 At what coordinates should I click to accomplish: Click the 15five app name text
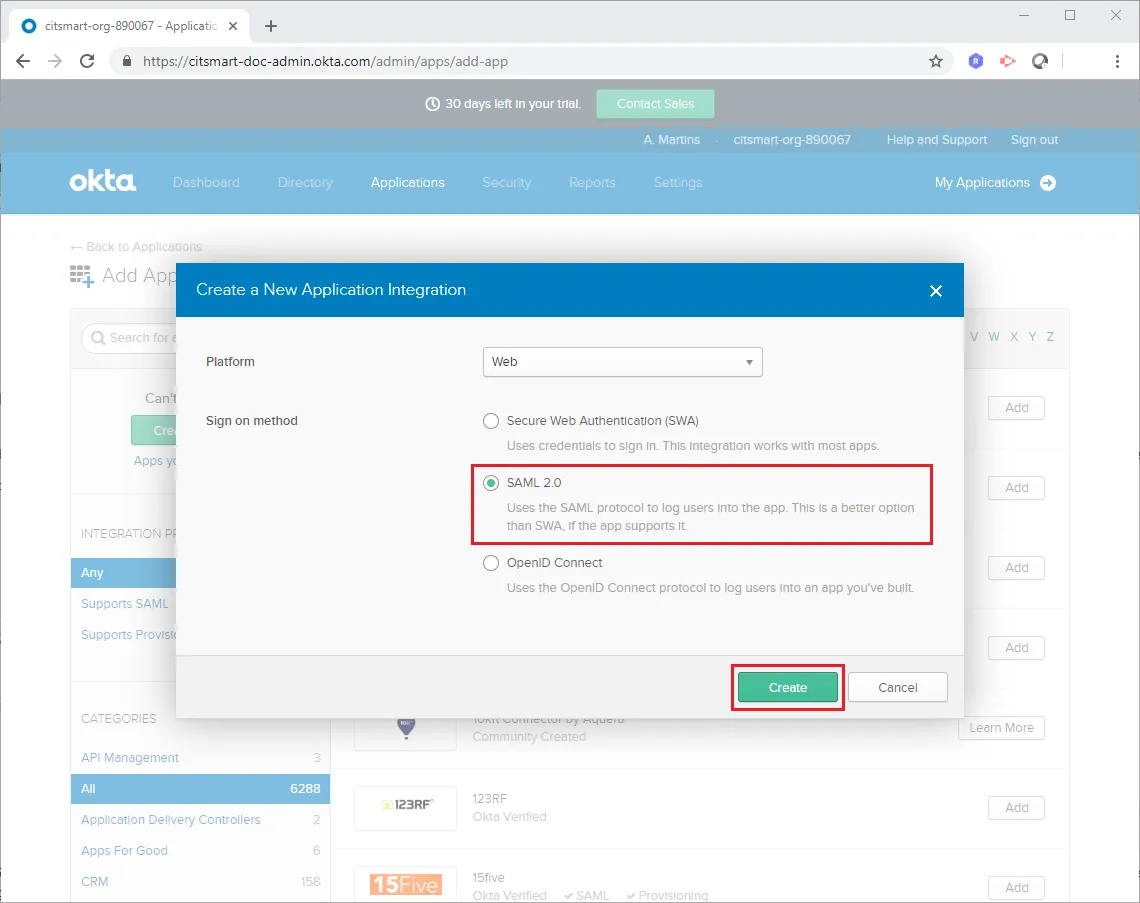click(x=488, y=878)
